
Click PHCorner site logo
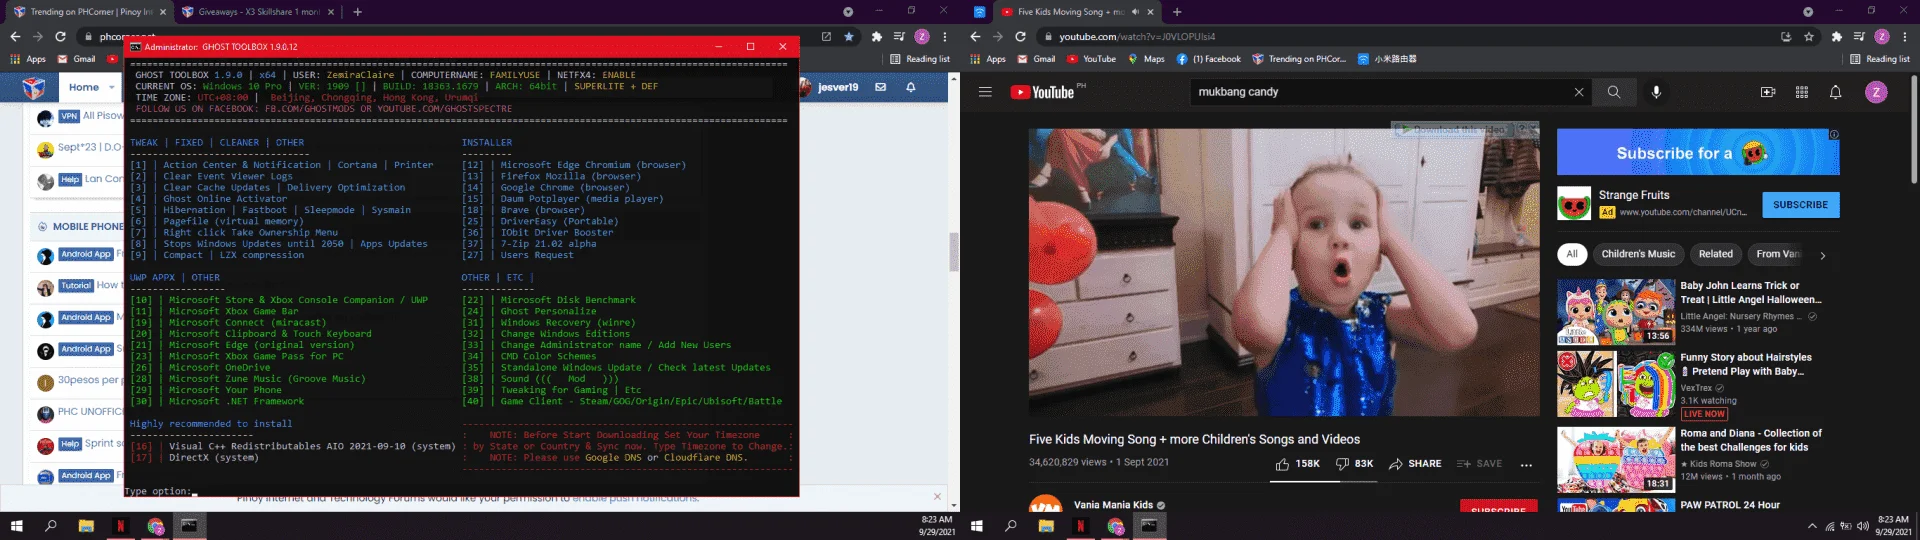tap(34, 88)
